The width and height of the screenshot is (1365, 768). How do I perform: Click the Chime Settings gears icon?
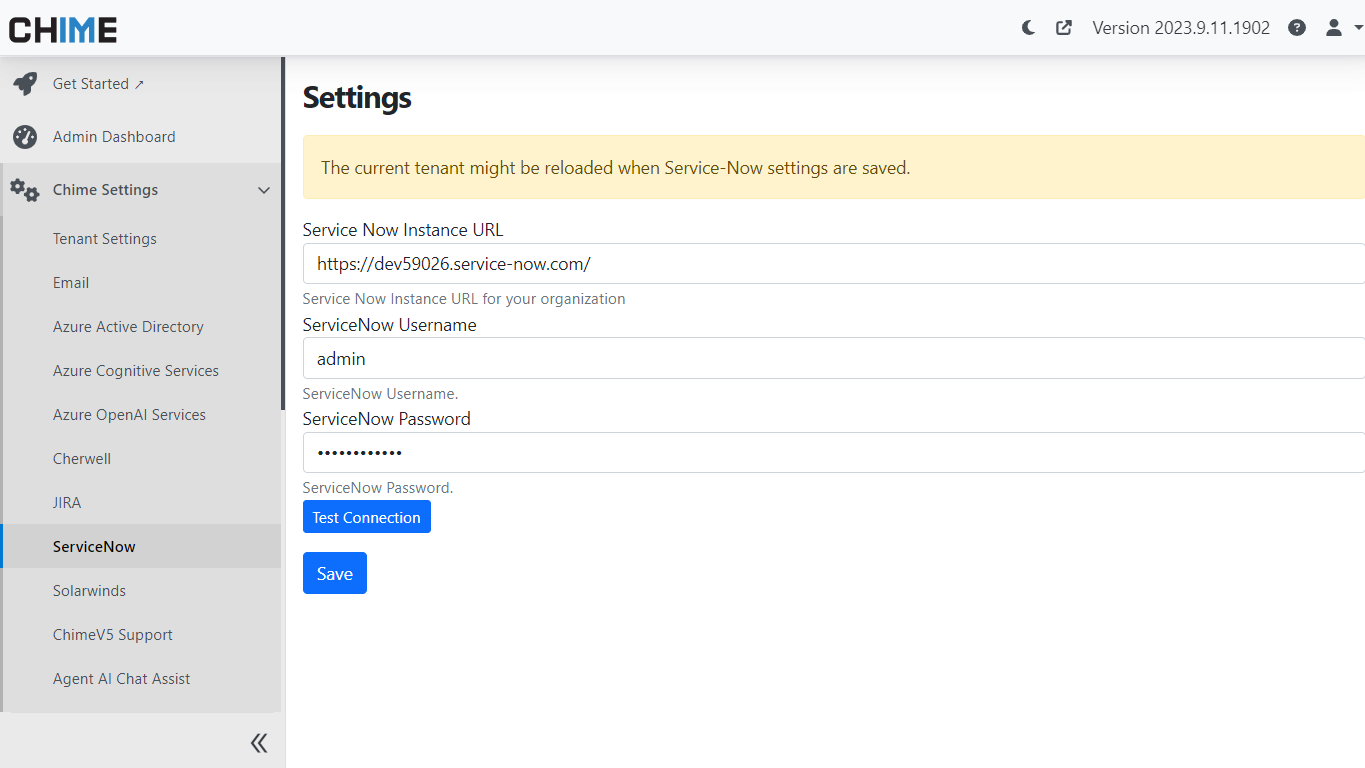[x=25, y=190]
